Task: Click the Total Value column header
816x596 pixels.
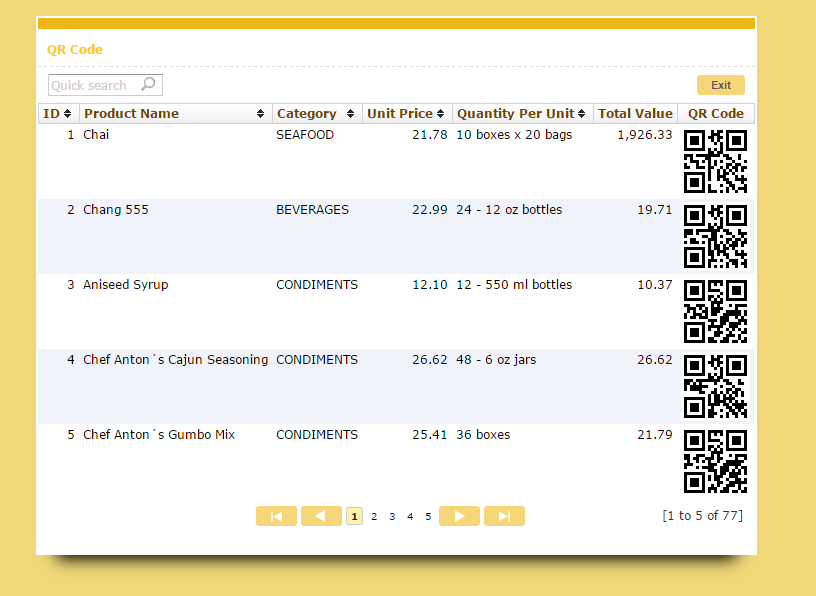Action: [635, 114]
